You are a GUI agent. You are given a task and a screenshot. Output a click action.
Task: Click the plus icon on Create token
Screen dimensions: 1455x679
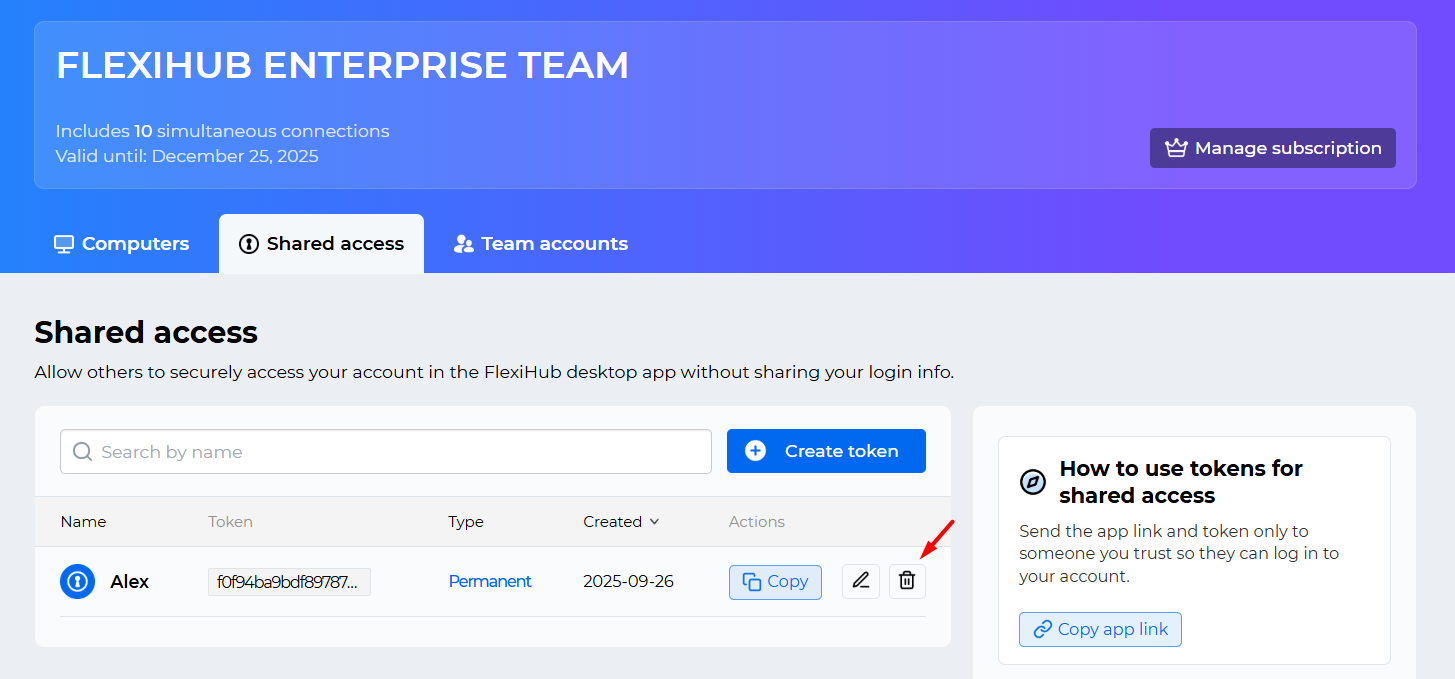(x=756, y=451)
